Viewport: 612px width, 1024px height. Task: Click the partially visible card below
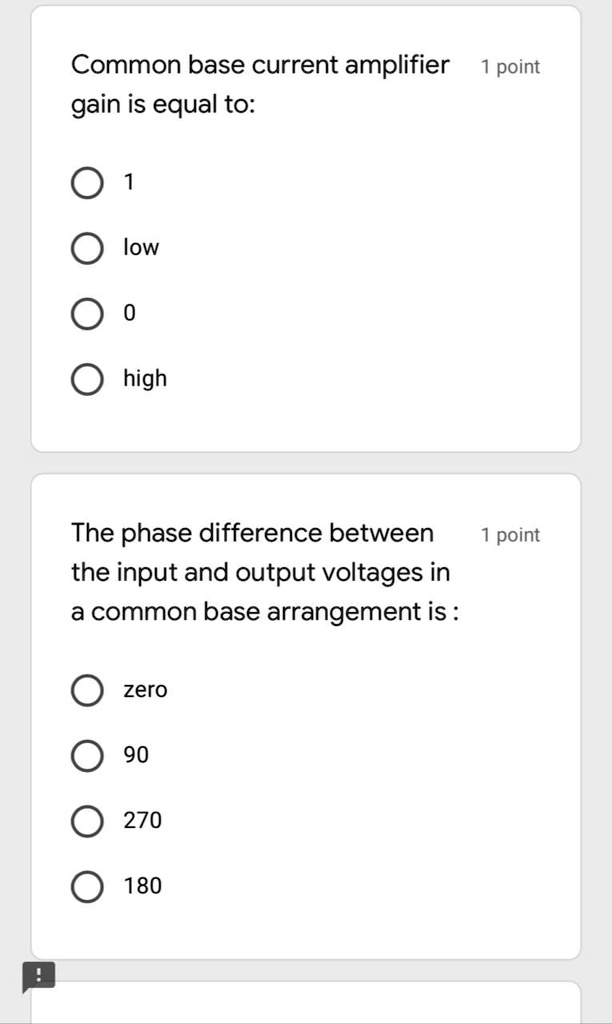coord(306,1010)
